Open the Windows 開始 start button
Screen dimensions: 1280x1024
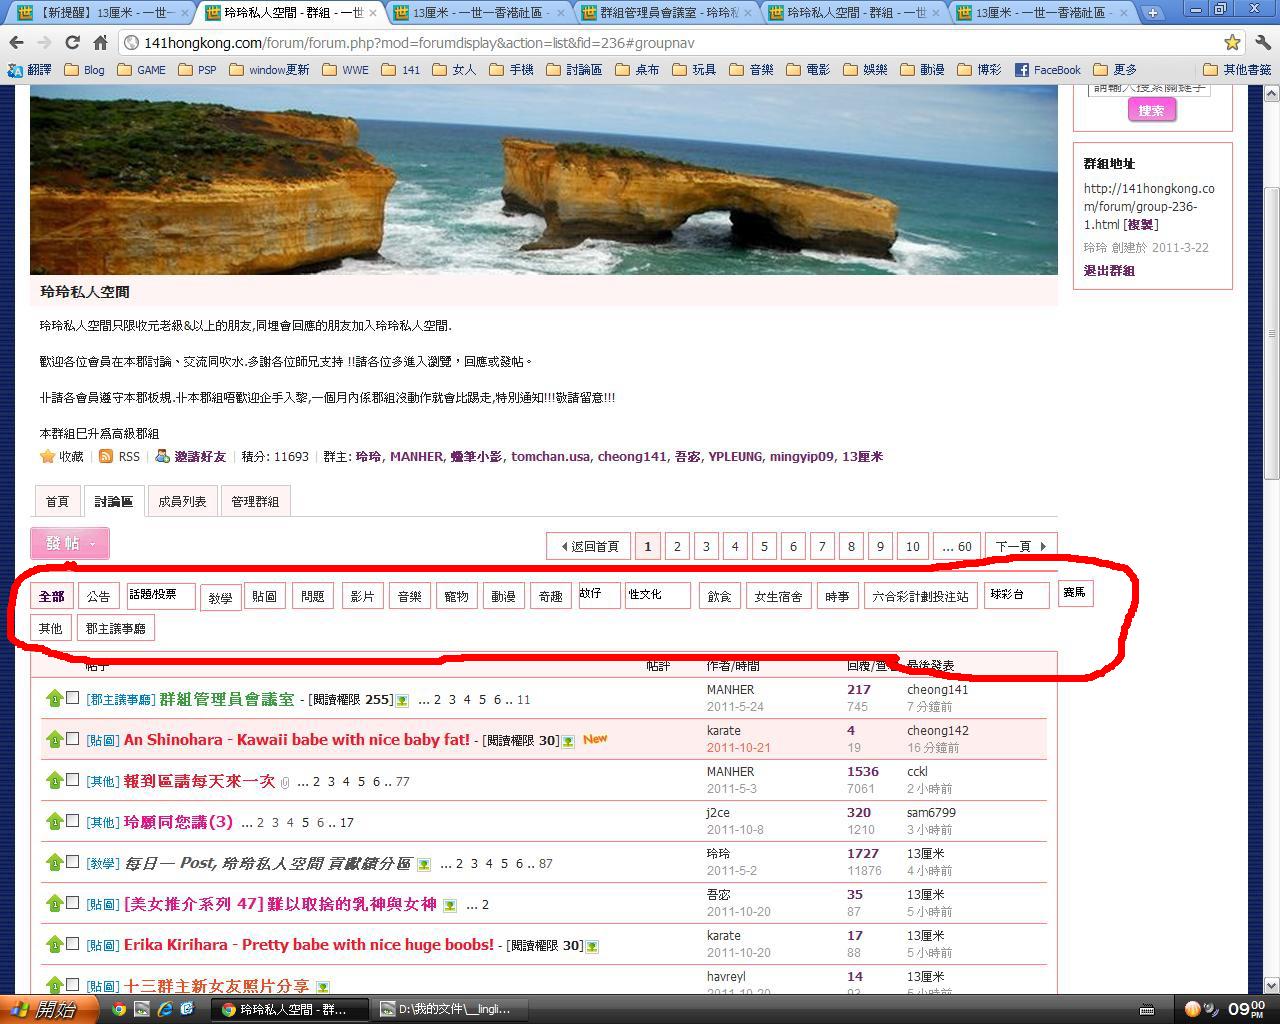[49, 1009]
